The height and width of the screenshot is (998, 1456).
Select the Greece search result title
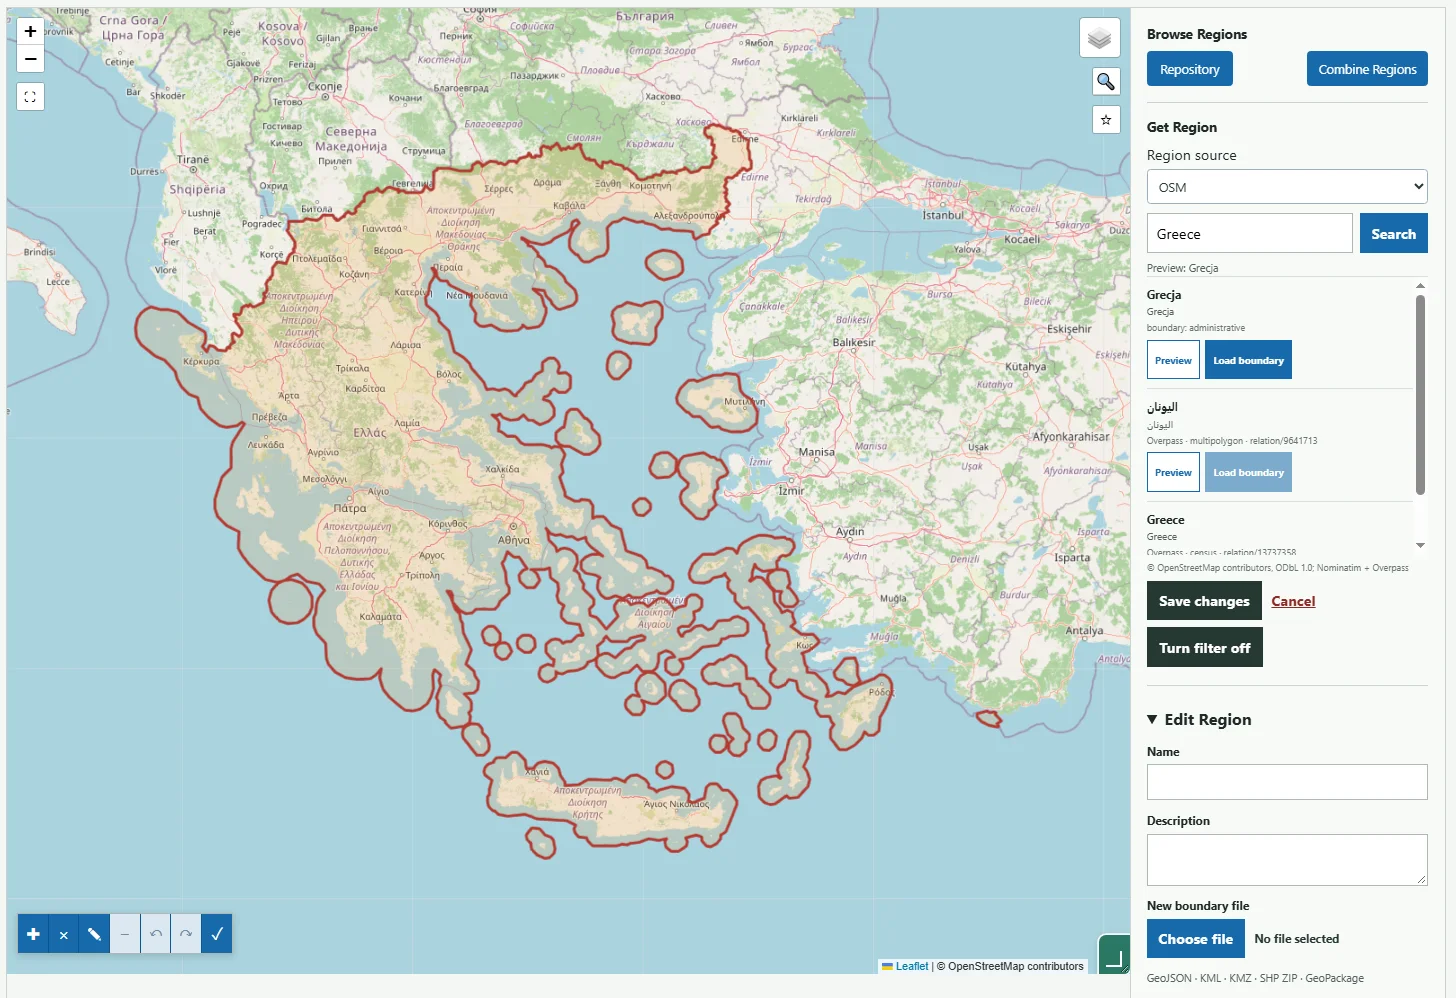point(1166,520)
